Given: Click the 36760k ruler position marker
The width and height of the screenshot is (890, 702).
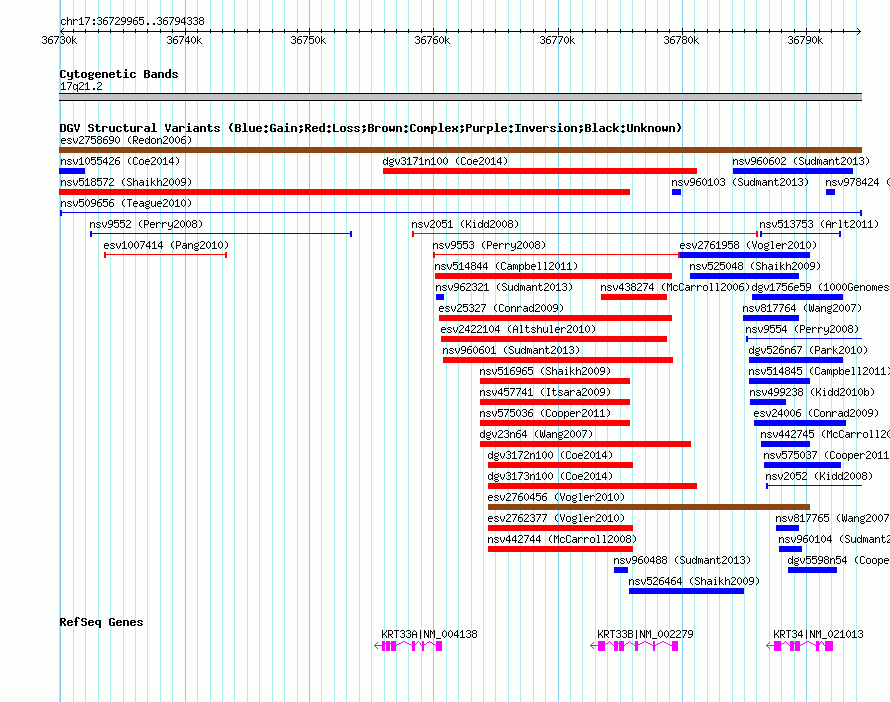Looking at the screenshot, I should click(x=432, y=40).
